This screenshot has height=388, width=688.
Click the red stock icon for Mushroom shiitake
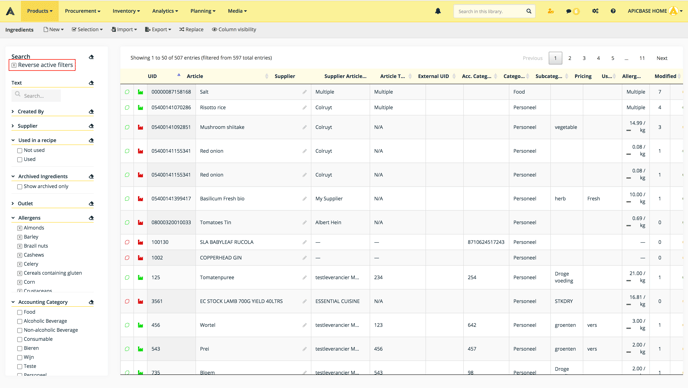coord(140,127)
